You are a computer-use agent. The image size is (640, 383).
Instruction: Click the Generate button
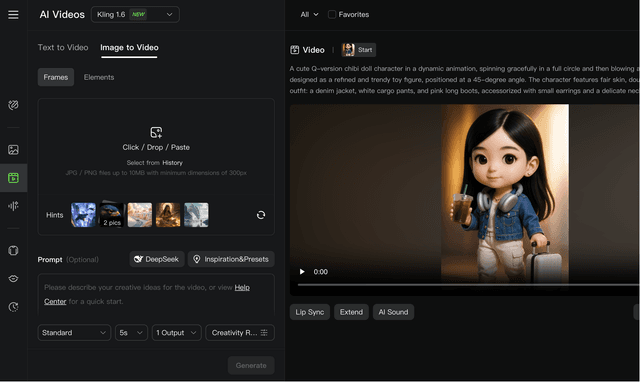251,365
